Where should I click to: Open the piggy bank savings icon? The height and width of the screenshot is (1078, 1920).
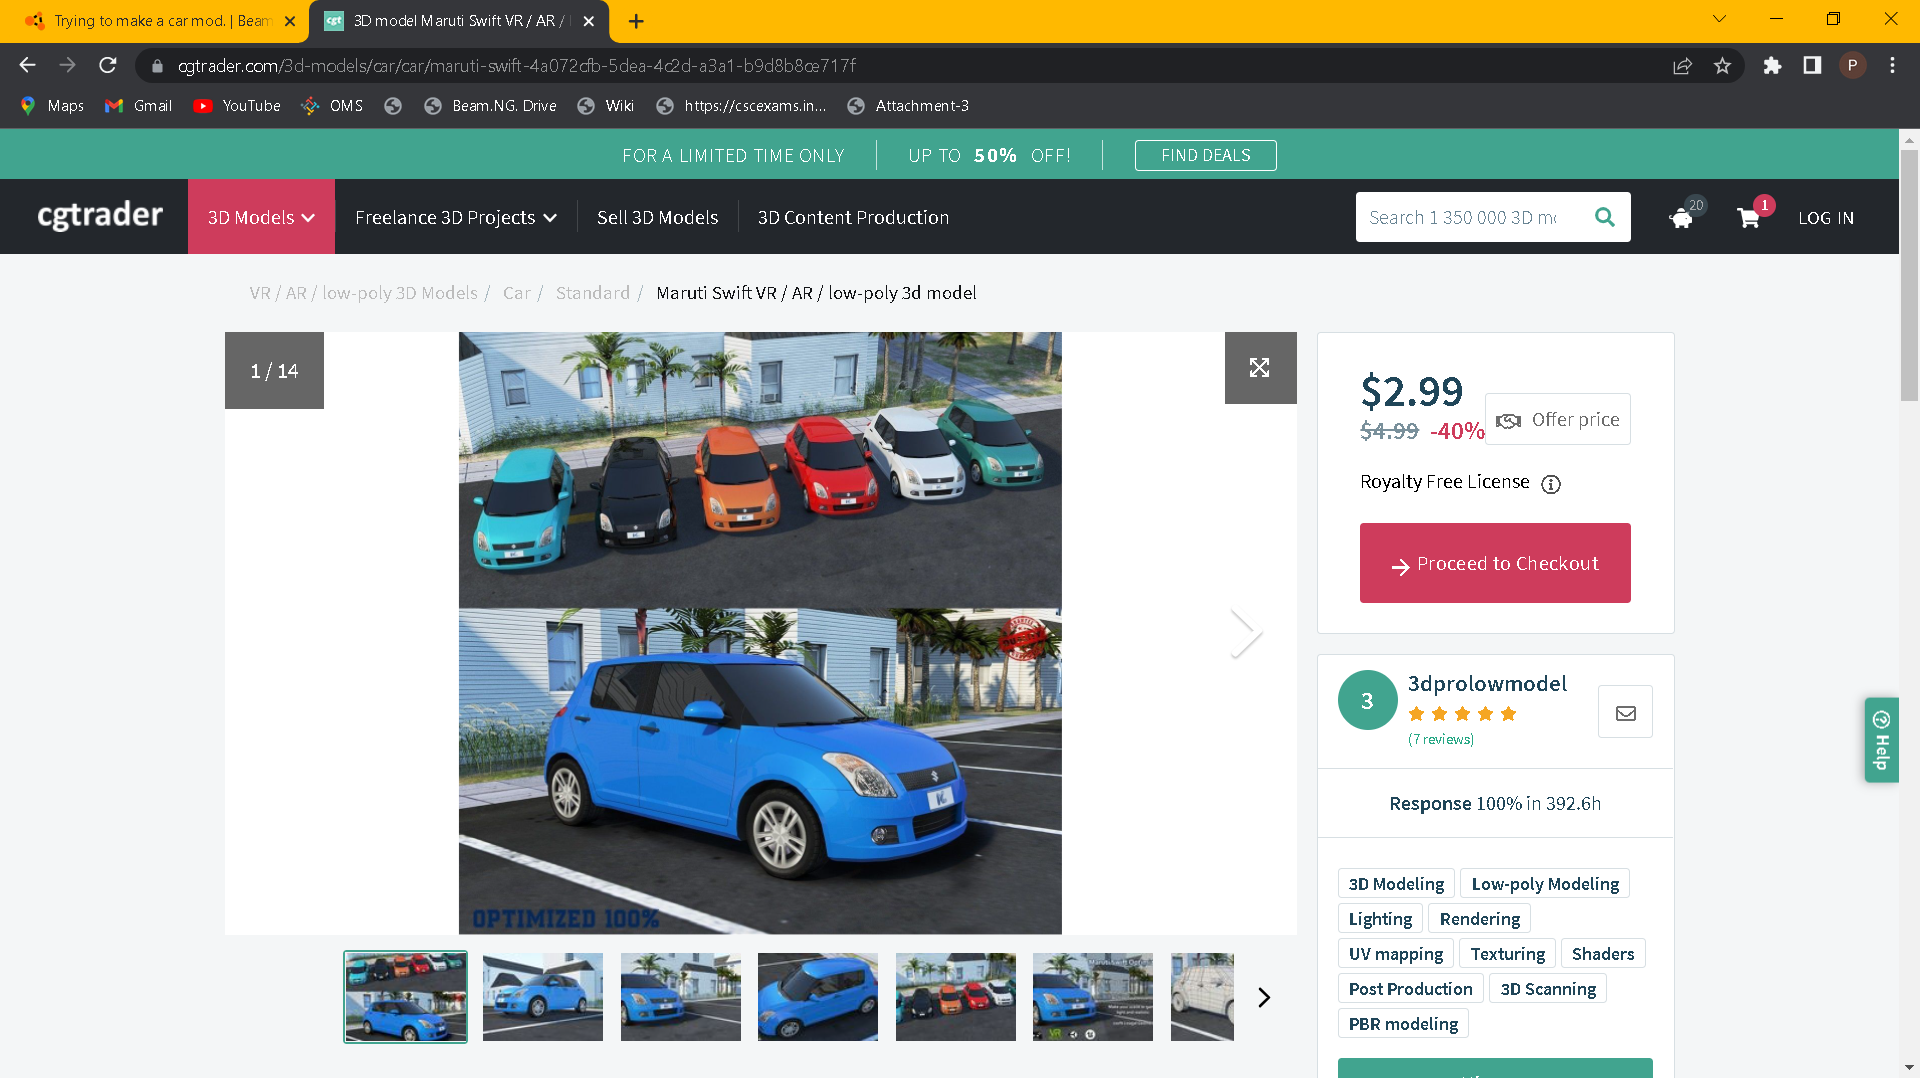[1682, 218]
